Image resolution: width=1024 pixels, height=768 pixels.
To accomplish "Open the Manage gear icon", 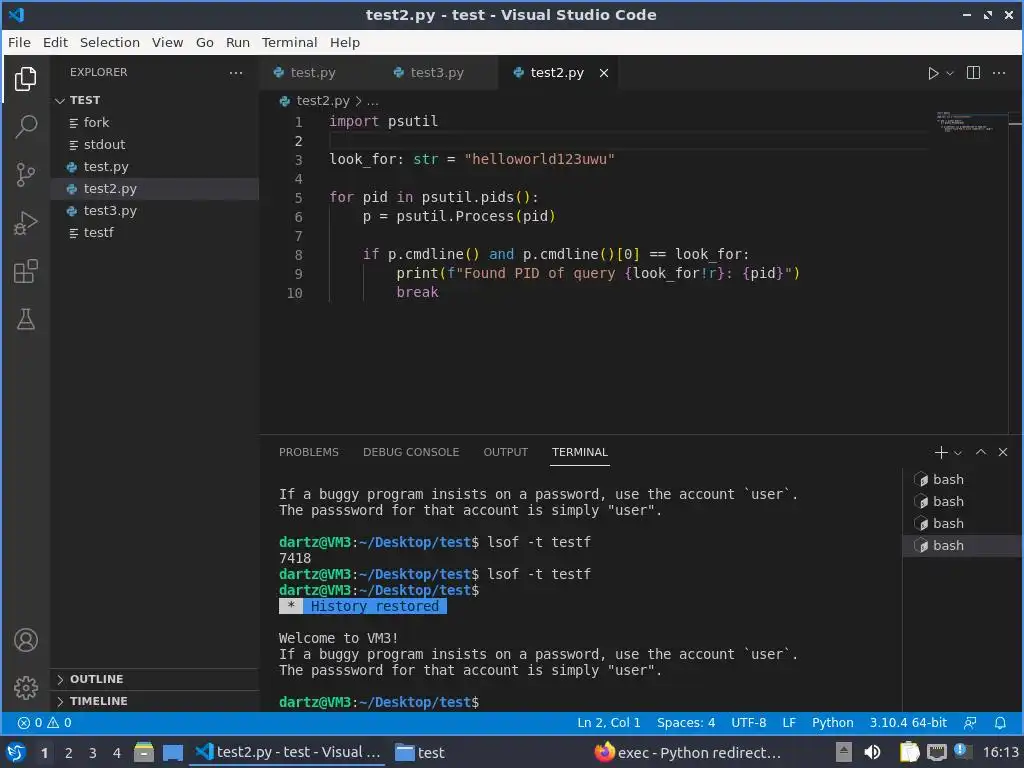I will click(25, 688).
